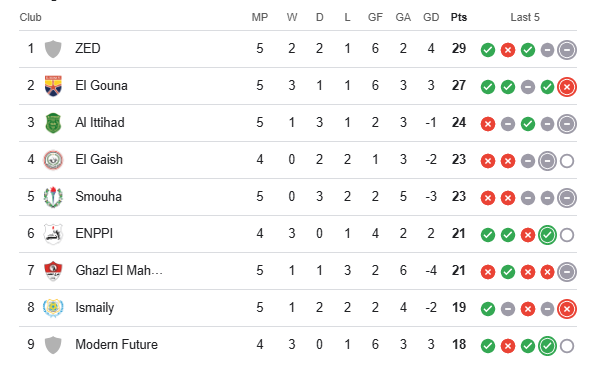Click Modern Future's gray shield icon
602x373 pixels.
(x=53, y=345)
